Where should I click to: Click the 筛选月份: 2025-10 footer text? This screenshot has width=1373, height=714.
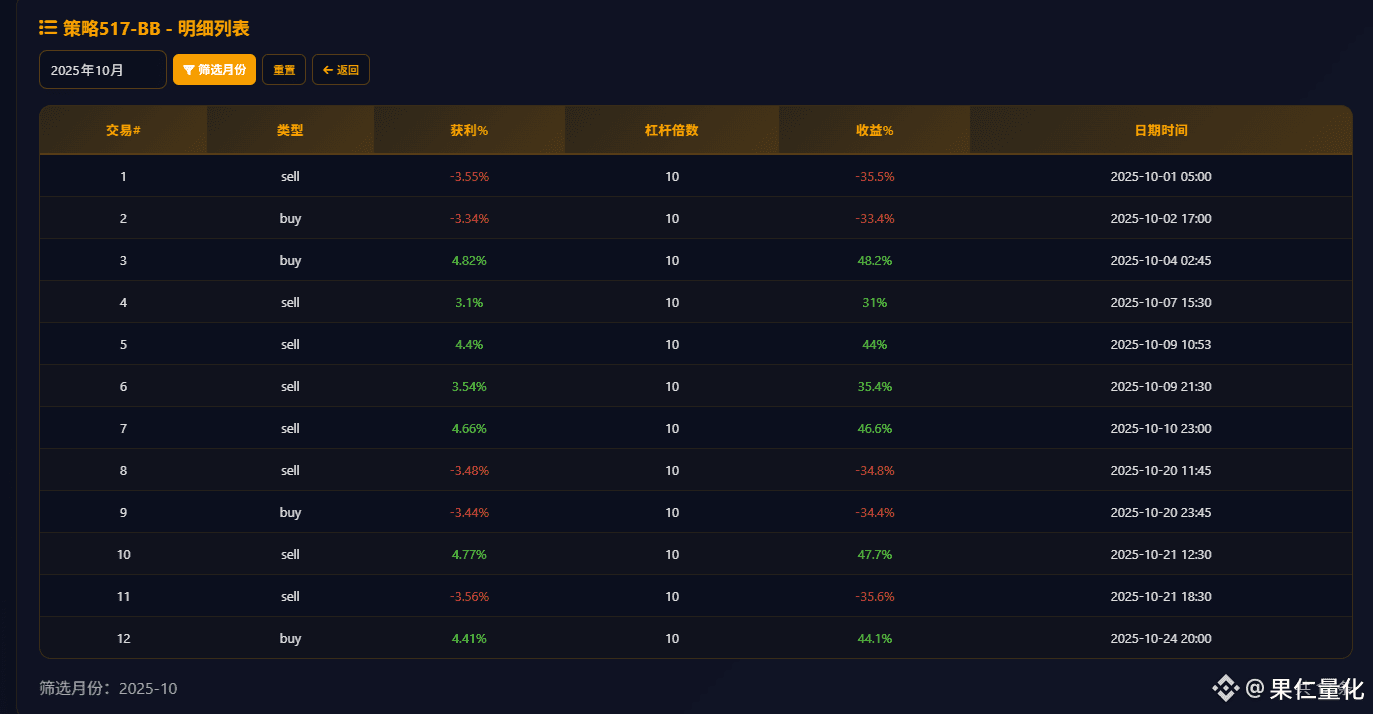tap(108, 688)
